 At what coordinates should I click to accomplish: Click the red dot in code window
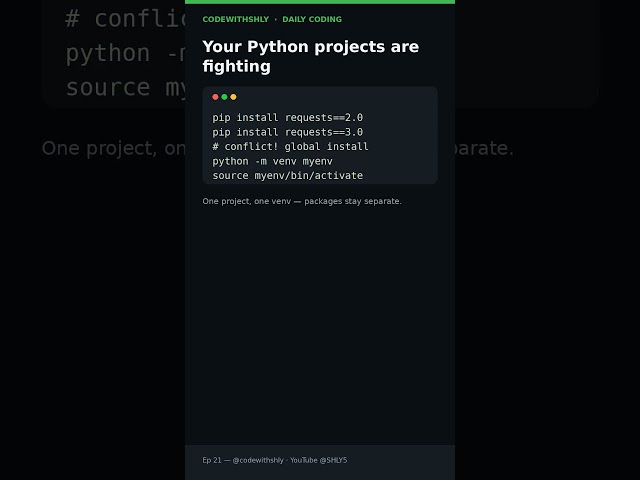pos(215,97)
